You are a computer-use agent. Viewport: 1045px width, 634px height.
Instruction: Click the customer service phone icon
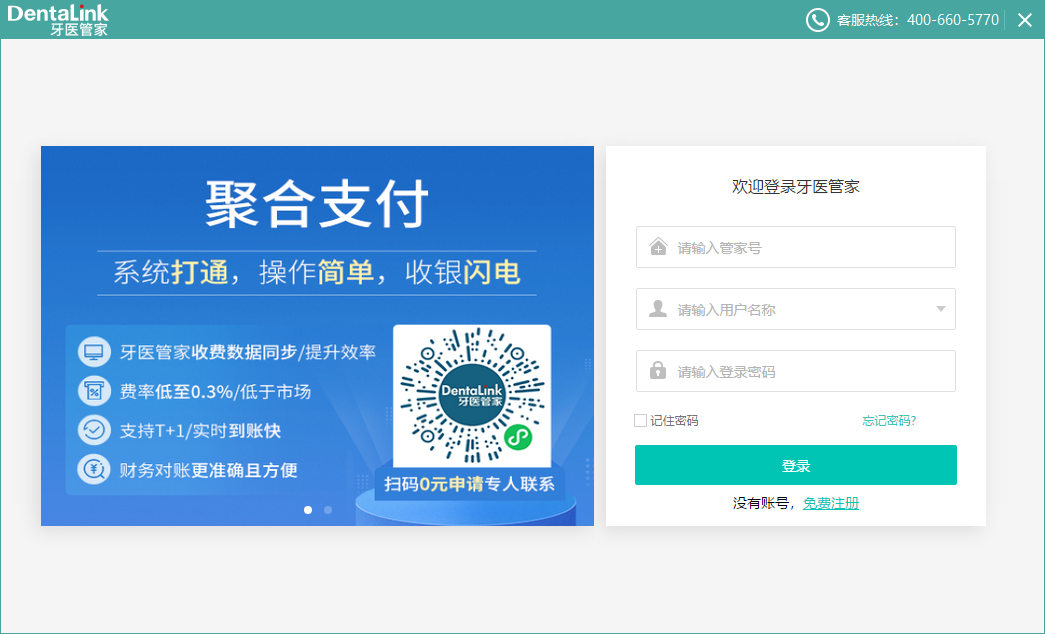point(817,20)
